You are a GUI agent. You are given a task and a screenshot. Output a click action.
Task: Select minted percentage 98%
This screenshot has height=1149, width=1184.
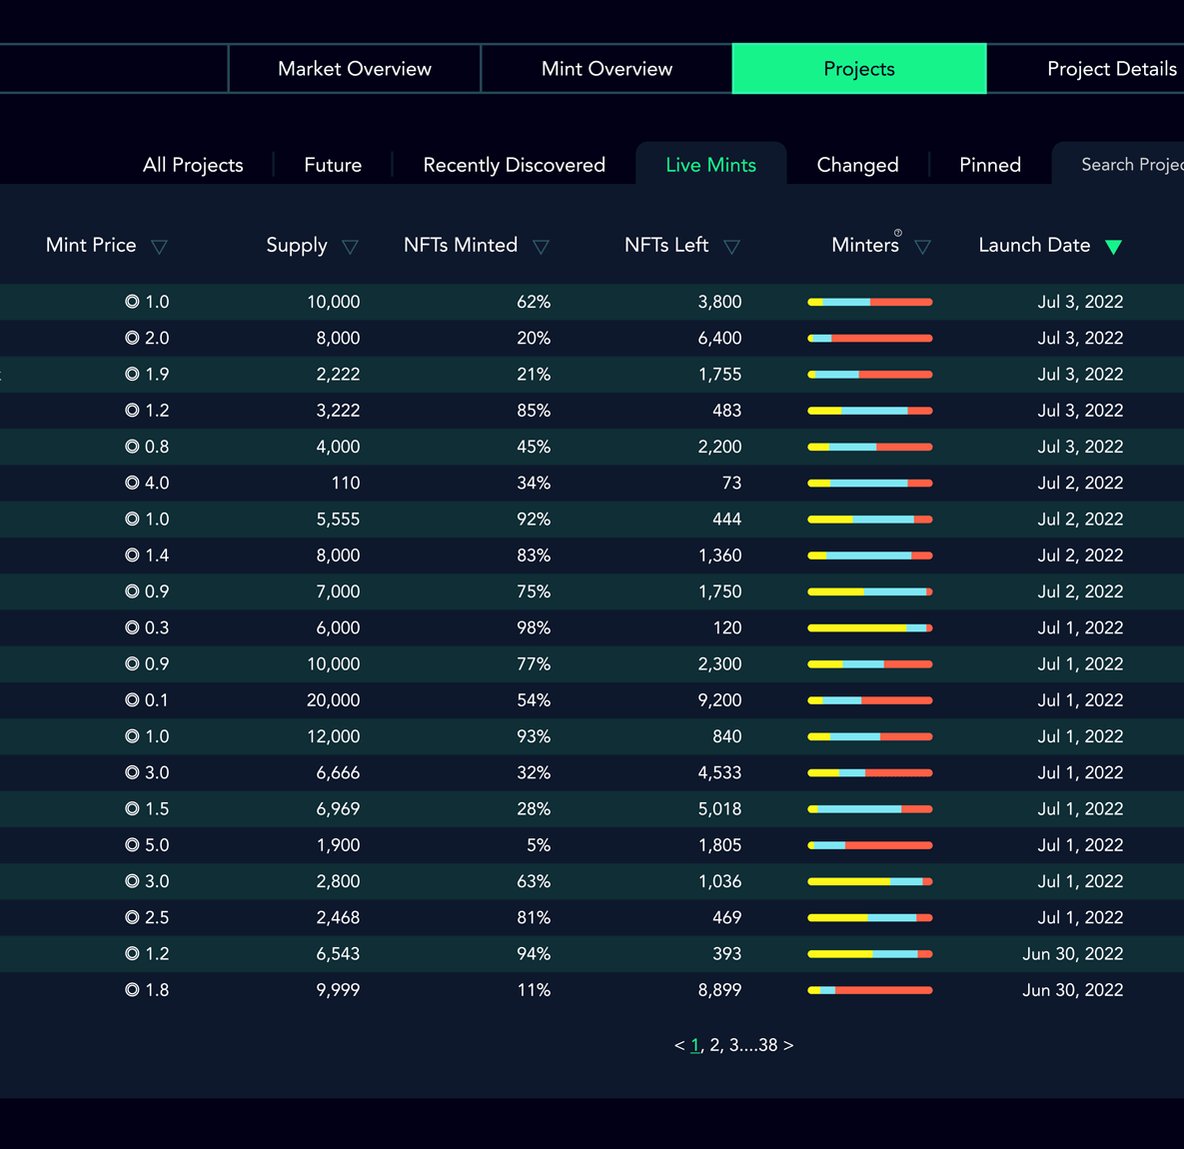tap(533, 628)
